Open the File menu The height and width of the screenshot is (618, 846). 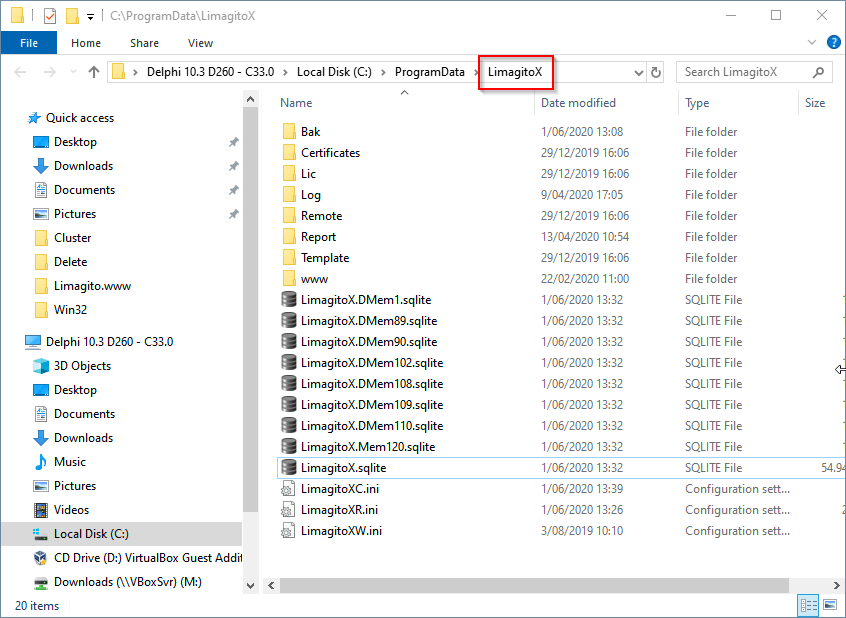[x=29, y=43]
